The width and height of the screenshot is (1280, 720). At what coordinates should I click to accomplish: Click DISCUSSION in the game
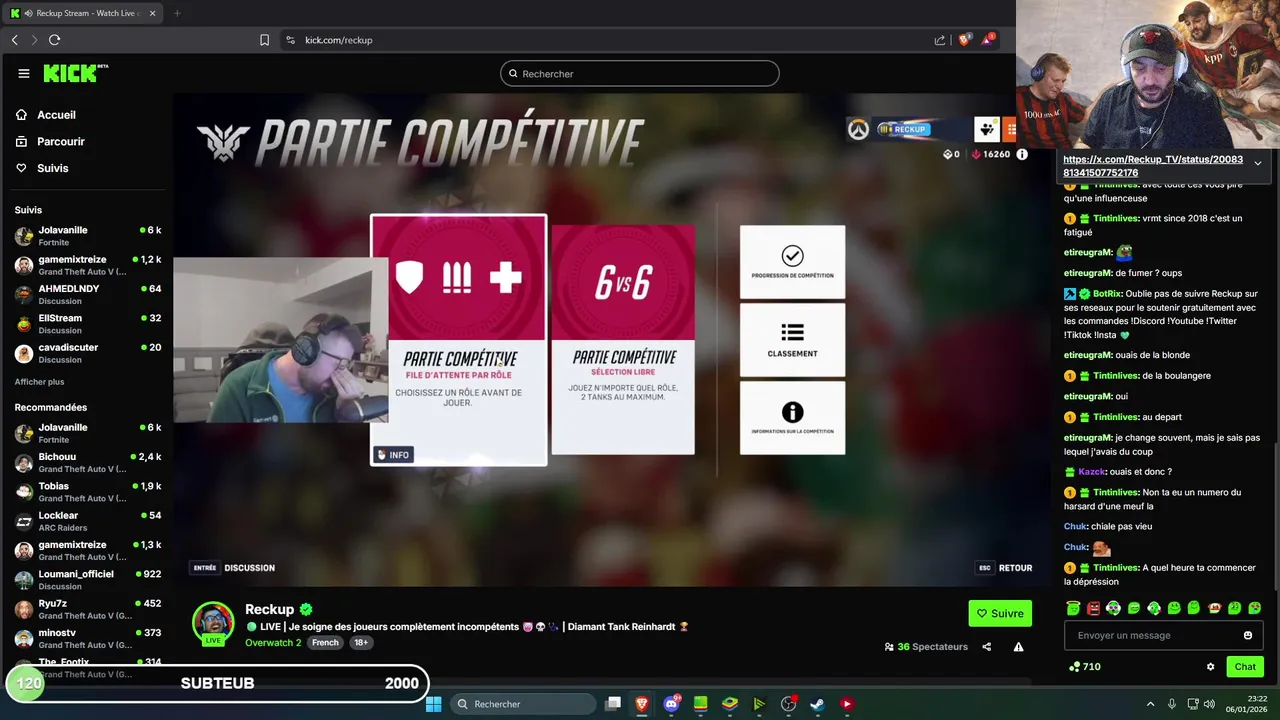pos(233,568)
